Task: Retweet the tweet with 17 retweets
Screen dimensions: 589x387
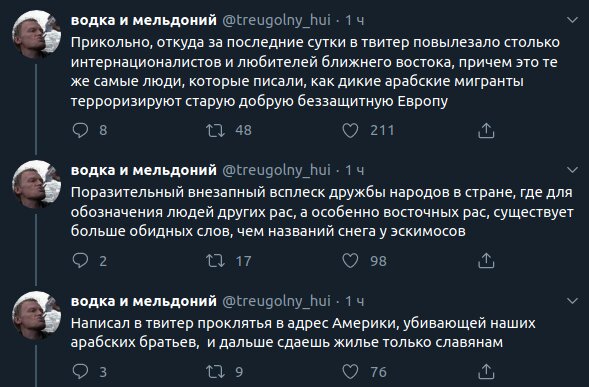Action: 215,261
